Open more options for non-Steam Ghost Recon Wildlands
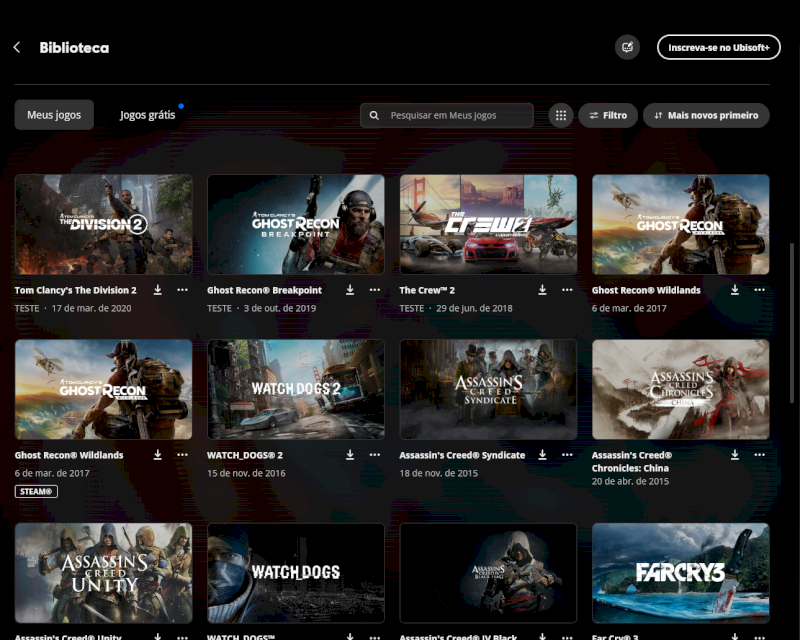The width and height of the screenshot is (800, 640). coord(759,290)
